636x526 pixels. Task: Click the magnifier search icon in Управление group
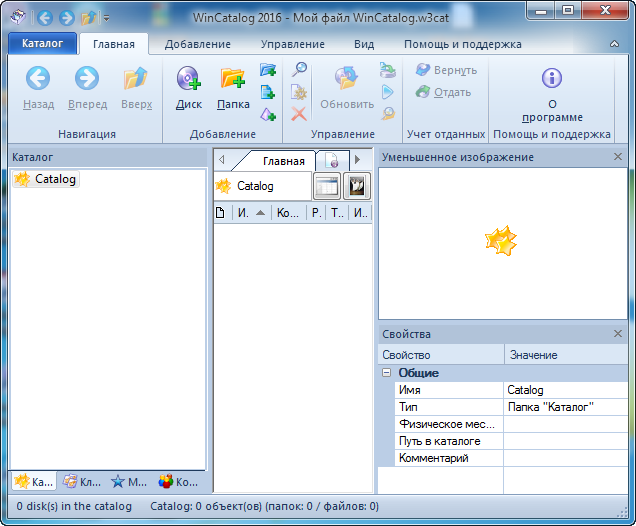coord(299,69)
